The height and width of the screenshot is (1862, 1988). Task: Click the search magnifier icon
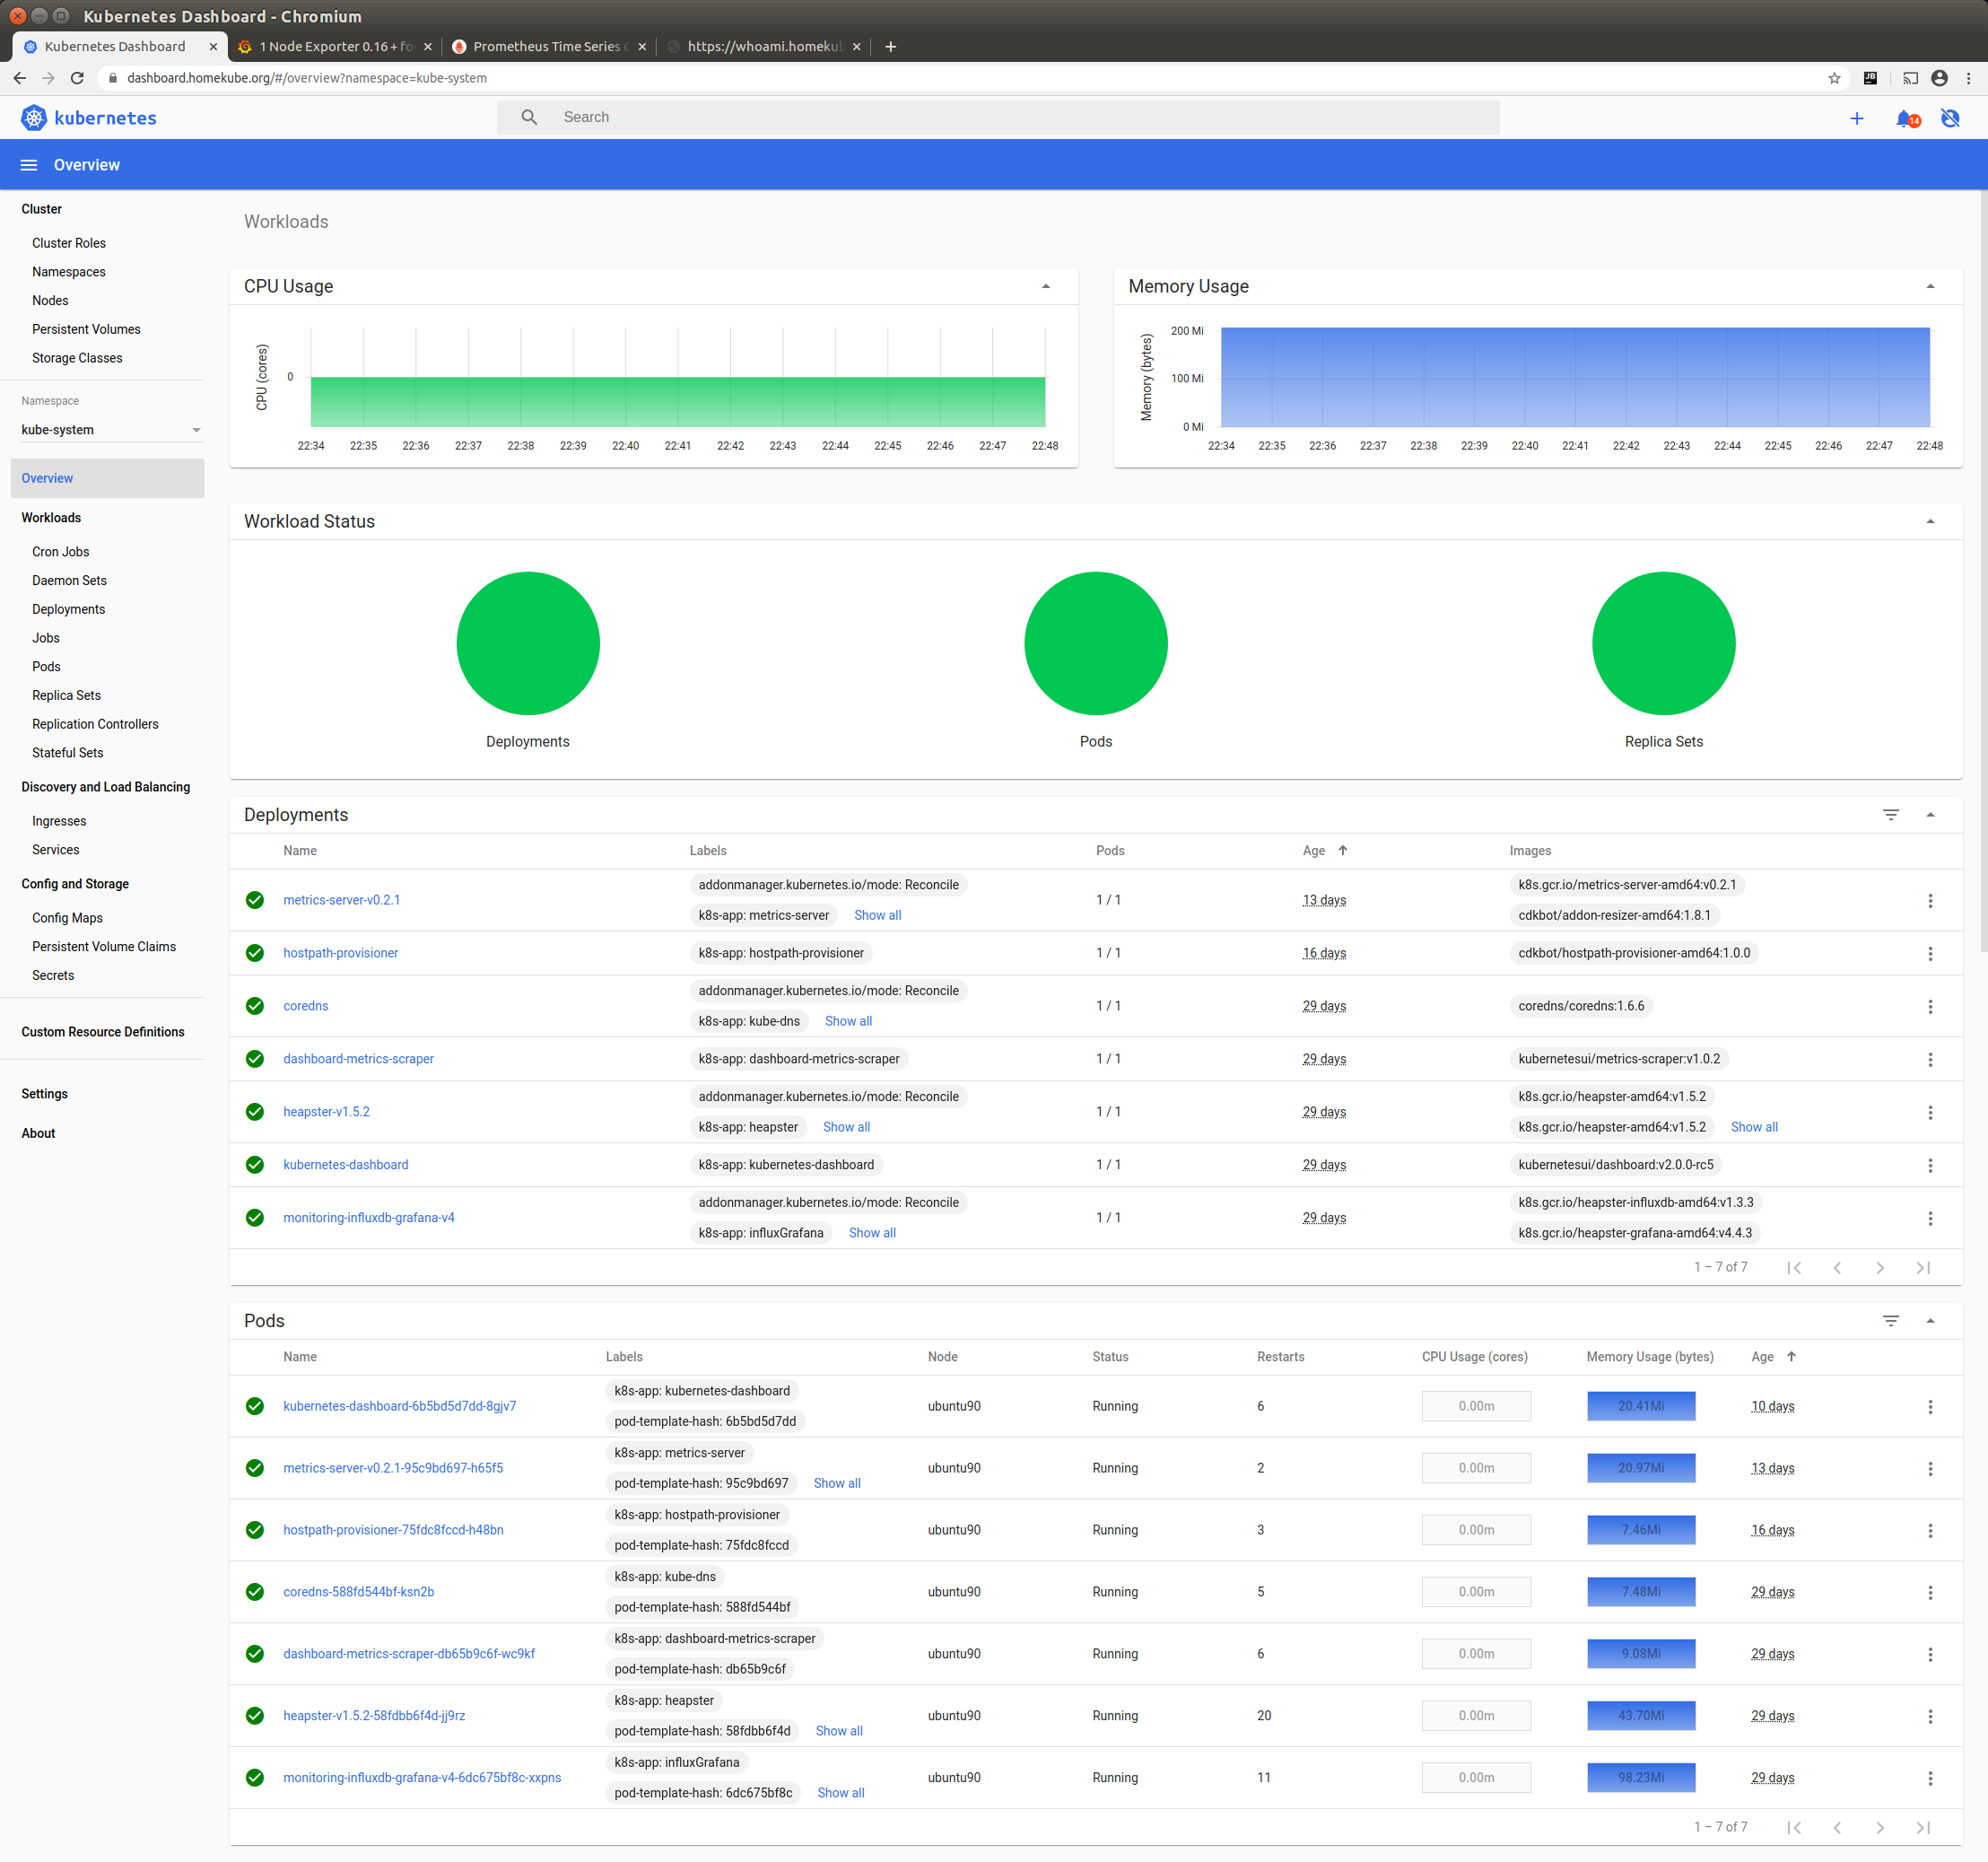pyautogui.click(x=529, y=117)
